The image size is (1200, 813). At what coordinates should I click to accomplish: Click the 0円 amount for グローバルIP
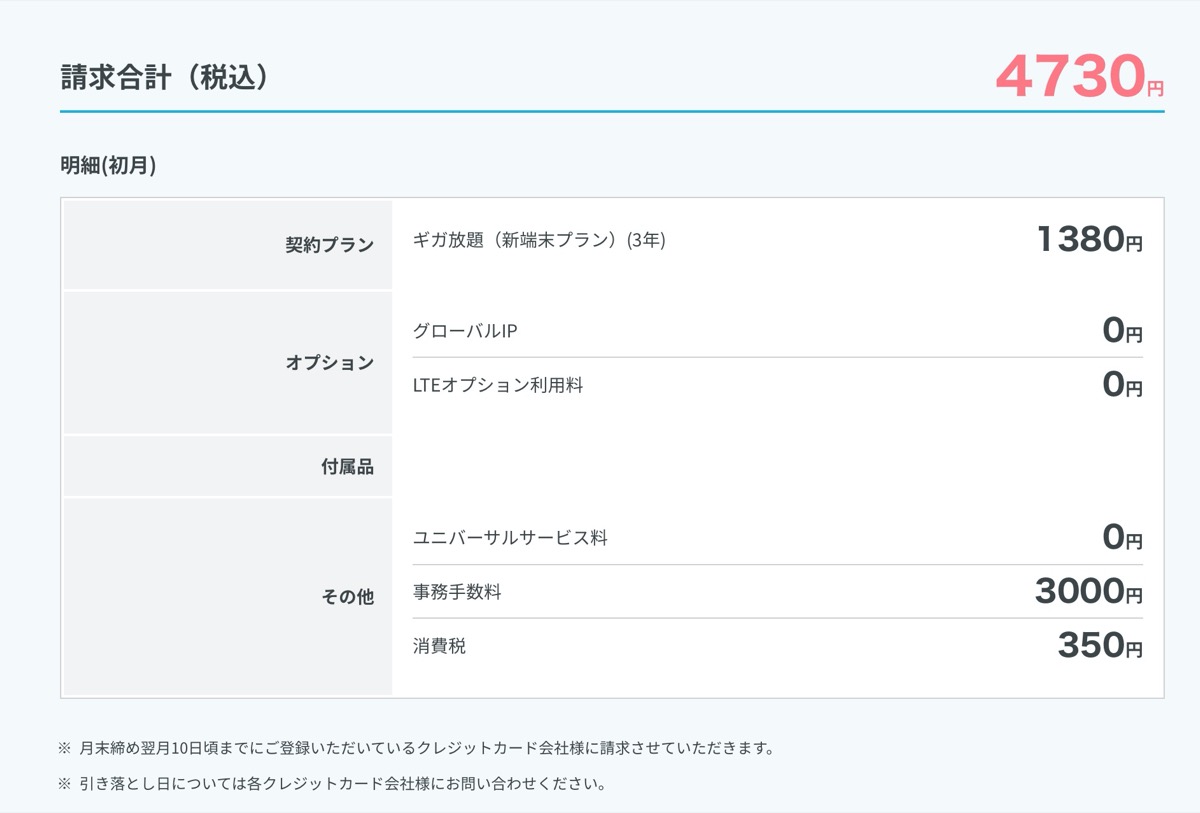(1122, 331)
